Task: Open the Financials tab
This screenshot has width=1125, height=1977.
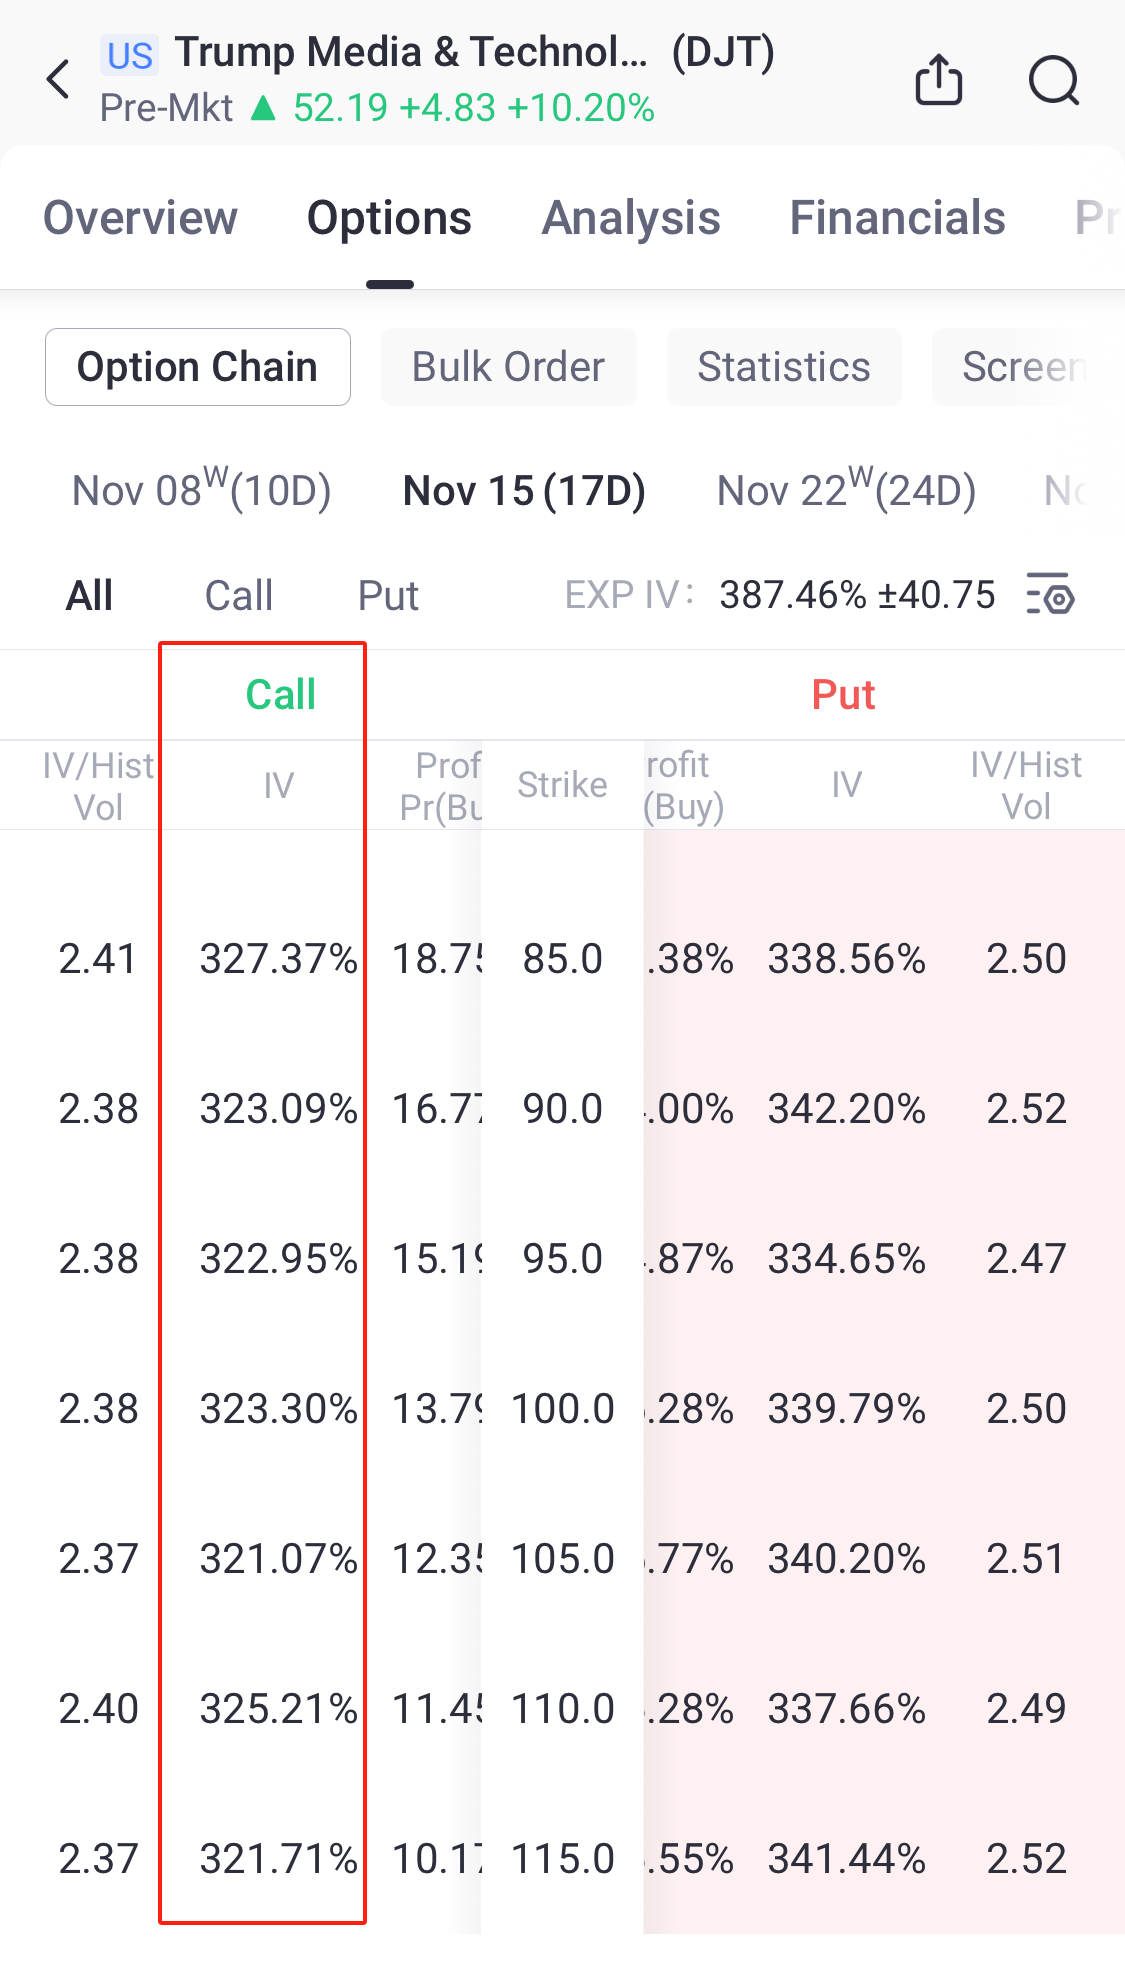Action: pos(897,218)
